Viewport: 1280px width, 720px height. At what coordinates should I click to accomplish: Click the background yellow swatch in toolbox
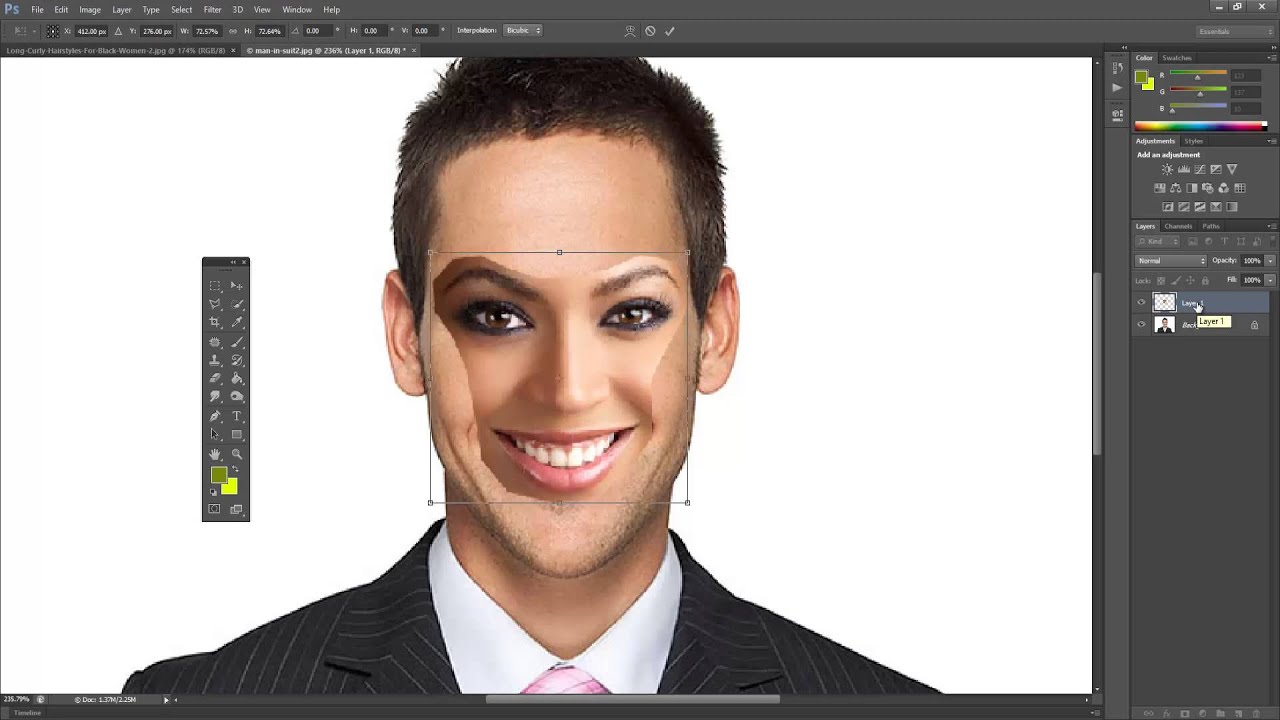[231, 488]
